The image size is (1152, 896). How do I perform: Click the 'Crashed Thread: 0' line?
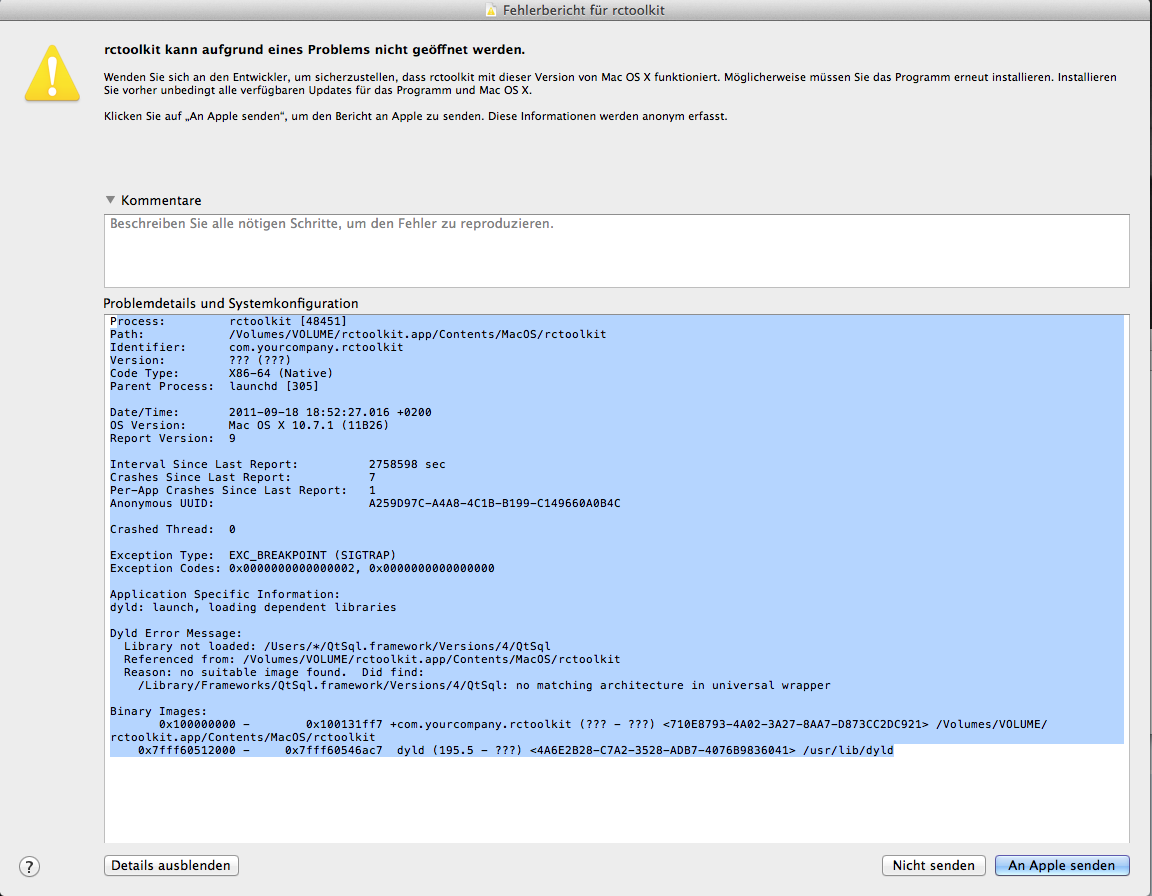coord(173,529)
